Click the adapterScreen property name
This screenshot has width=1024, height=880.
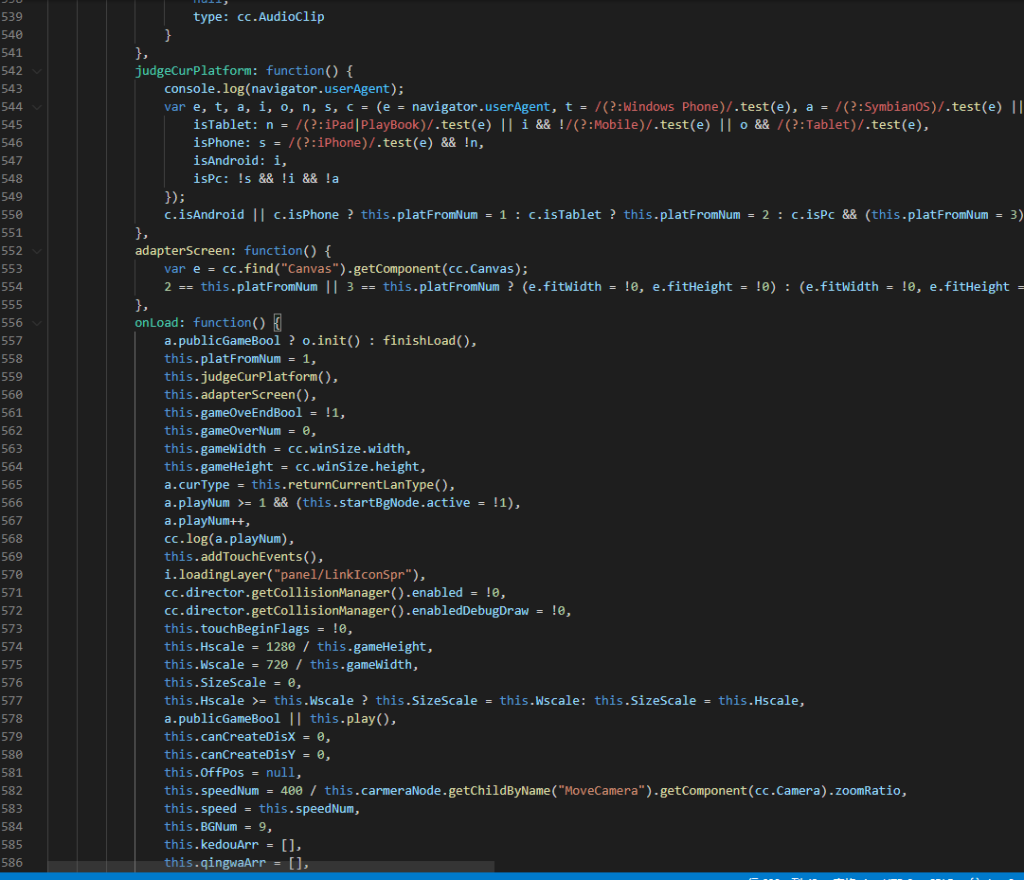click(186, 251)
